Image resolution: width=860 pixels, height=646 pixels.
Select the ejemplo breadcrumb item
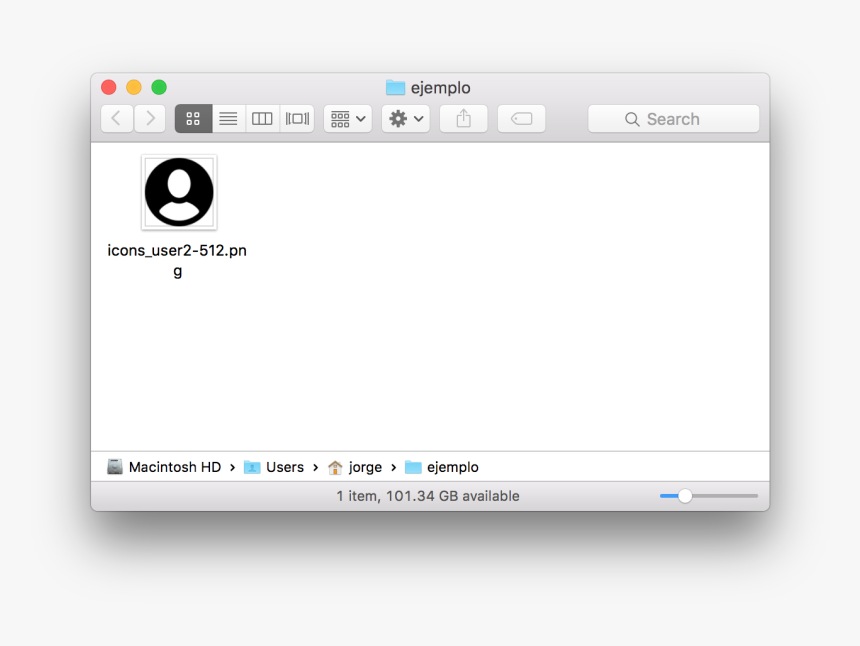pos(452,467)
